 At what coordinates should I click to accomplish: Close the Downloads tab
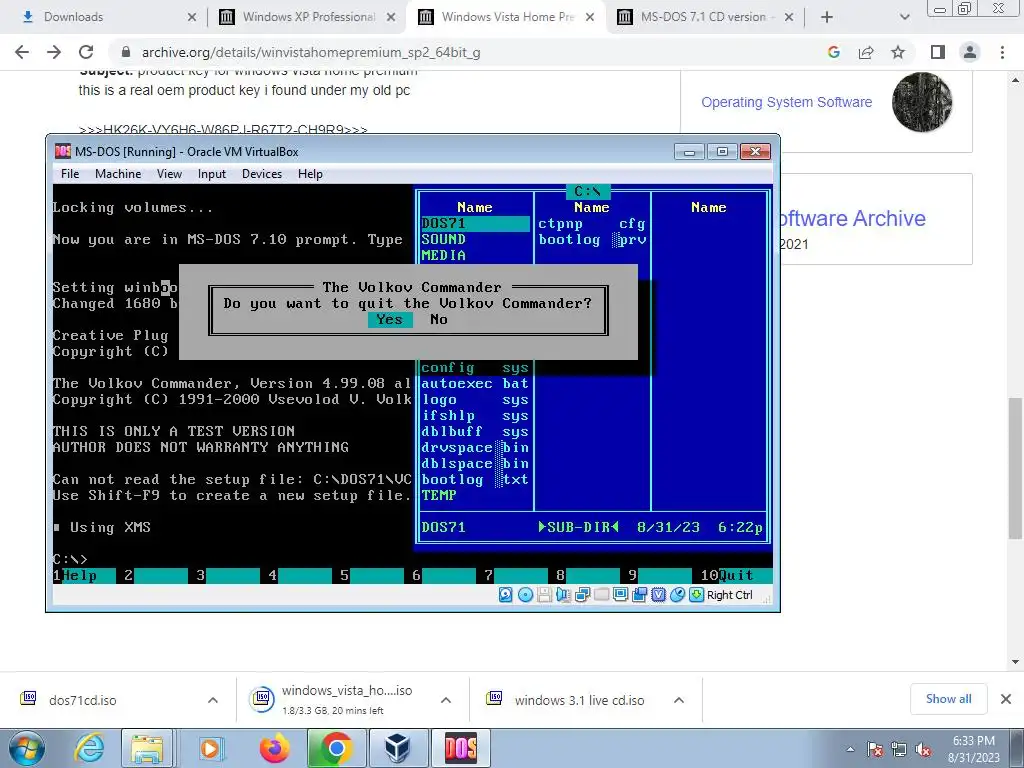(192, 17)
